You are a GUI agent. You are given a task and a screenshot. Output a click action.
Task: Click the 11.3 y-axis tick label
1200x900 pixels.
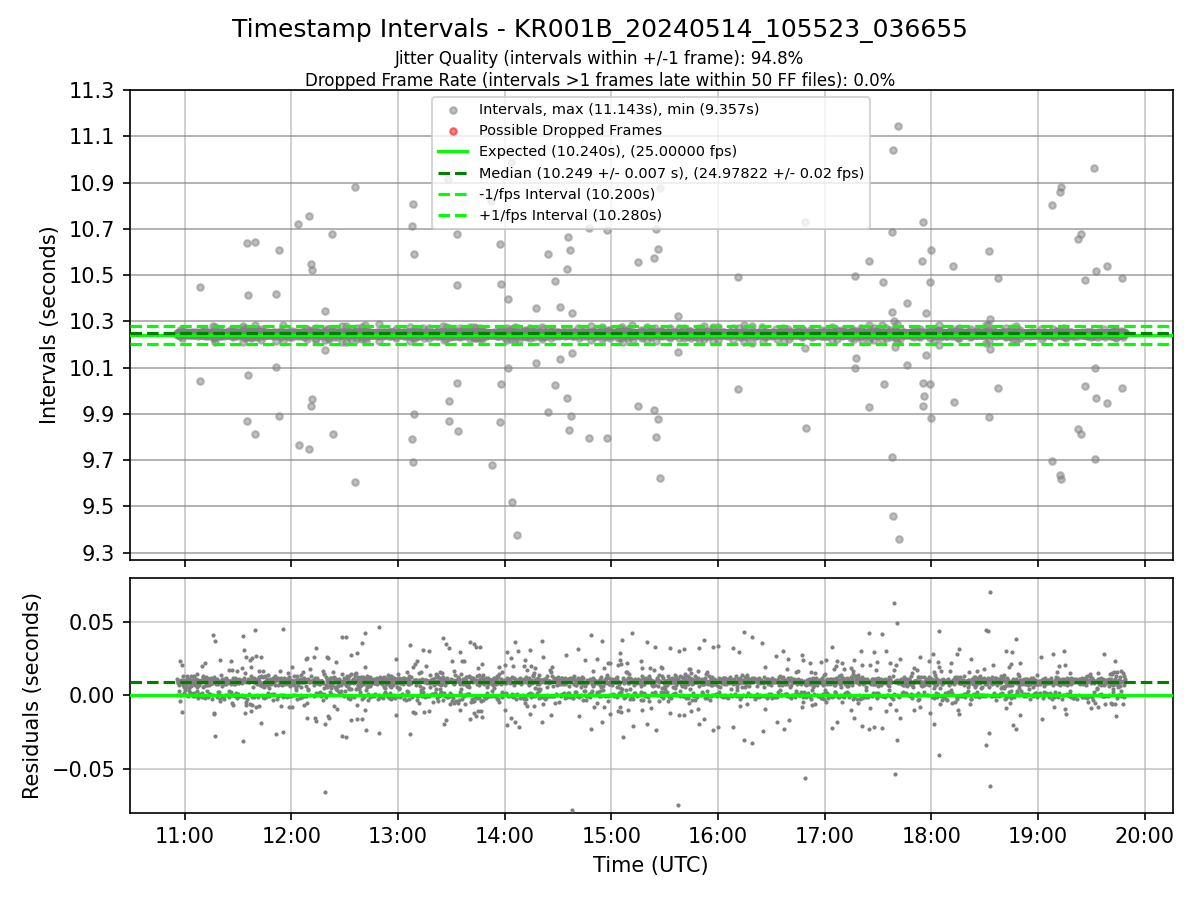(x=94, y=91)
